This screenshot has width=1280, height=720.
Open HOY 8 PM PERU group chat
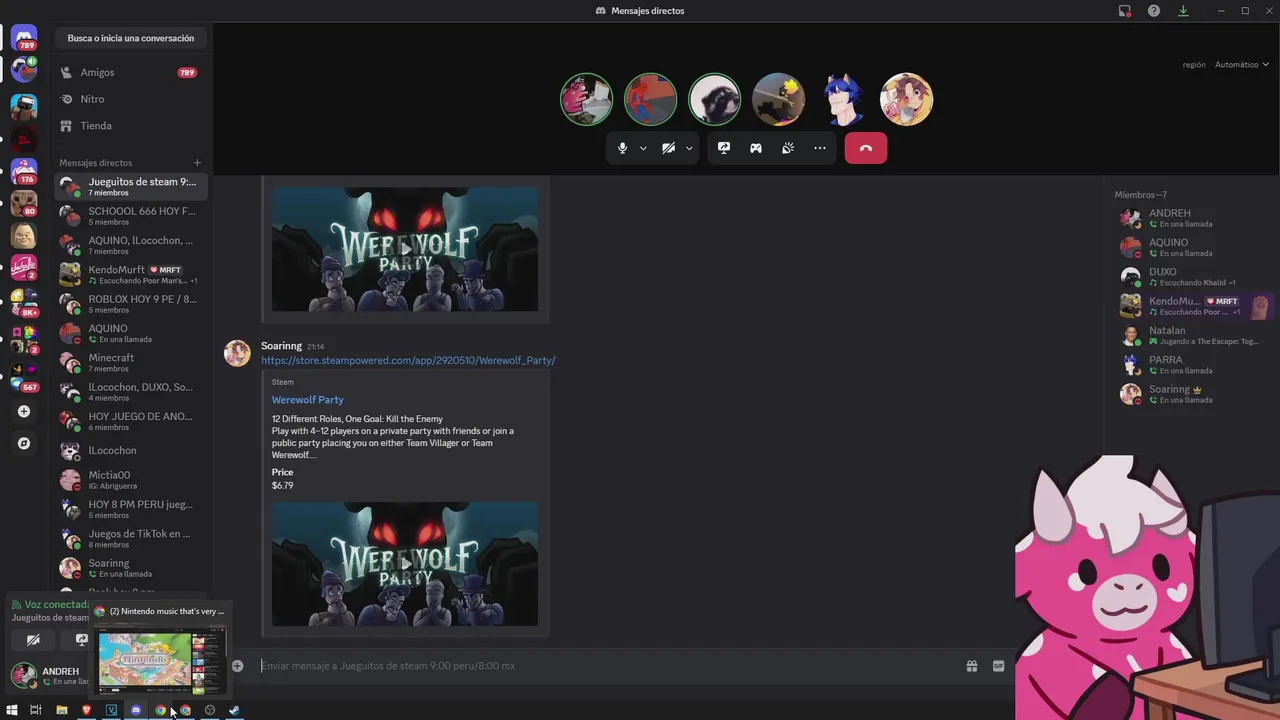131,509
